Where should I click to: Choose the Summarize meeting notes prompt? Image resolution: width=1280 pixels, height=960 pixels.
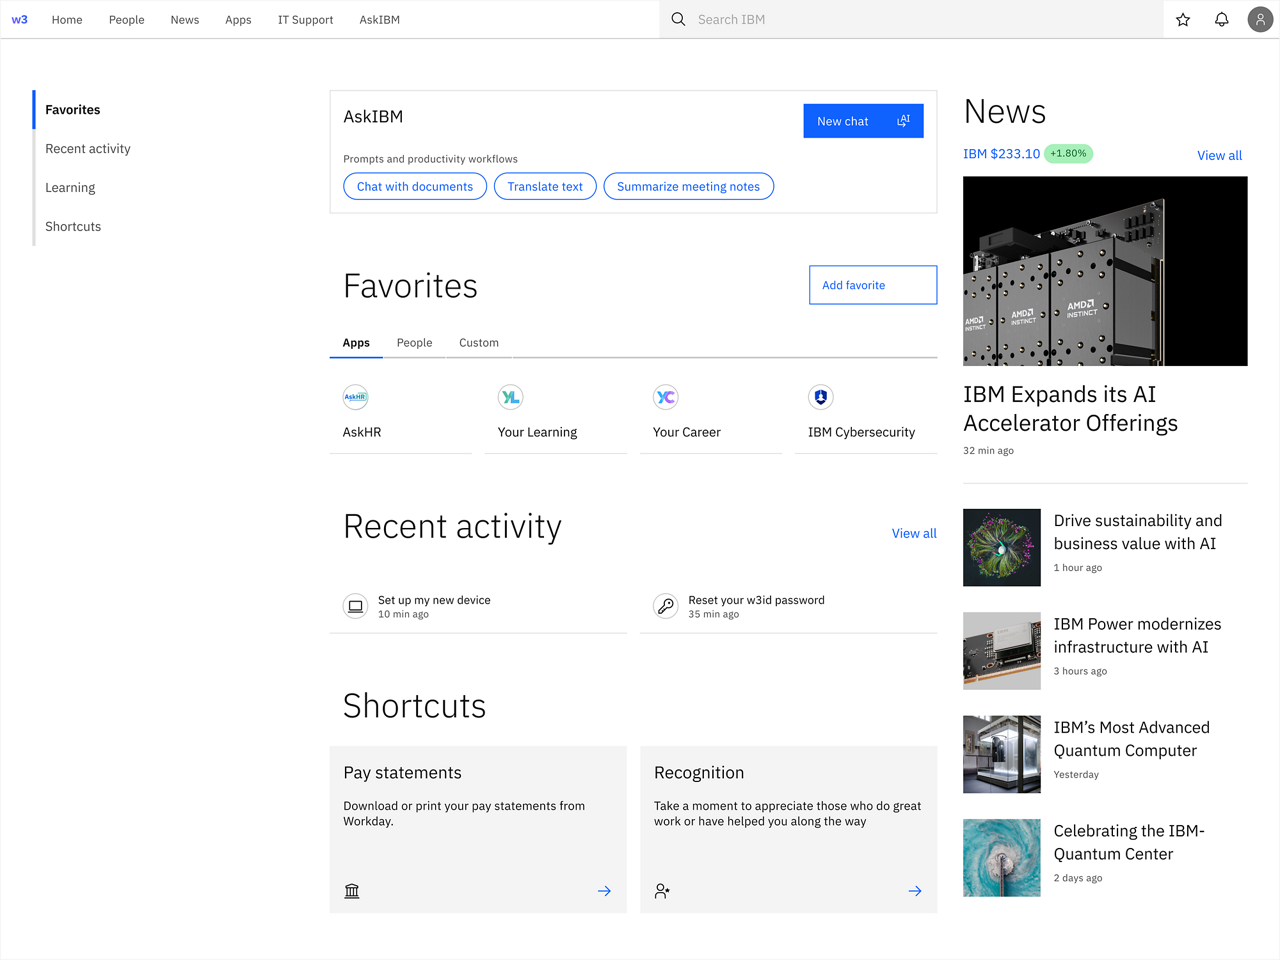[688, 187]
